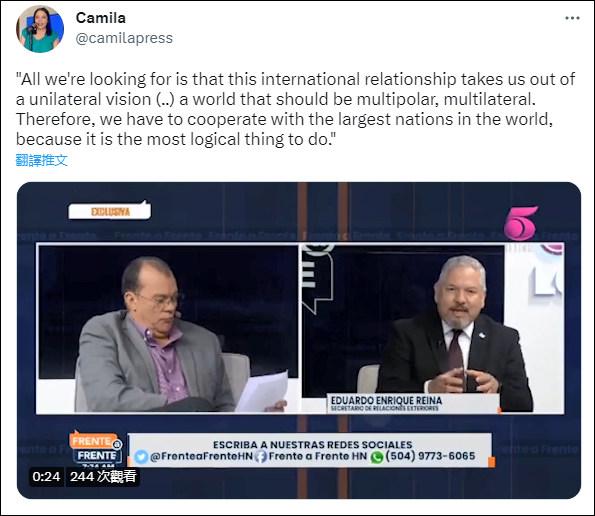Image resolution: width=595 pixels, height=516 pixels.
Task: Click the WhatsApp icon in banner
Action: pos(377,457)
